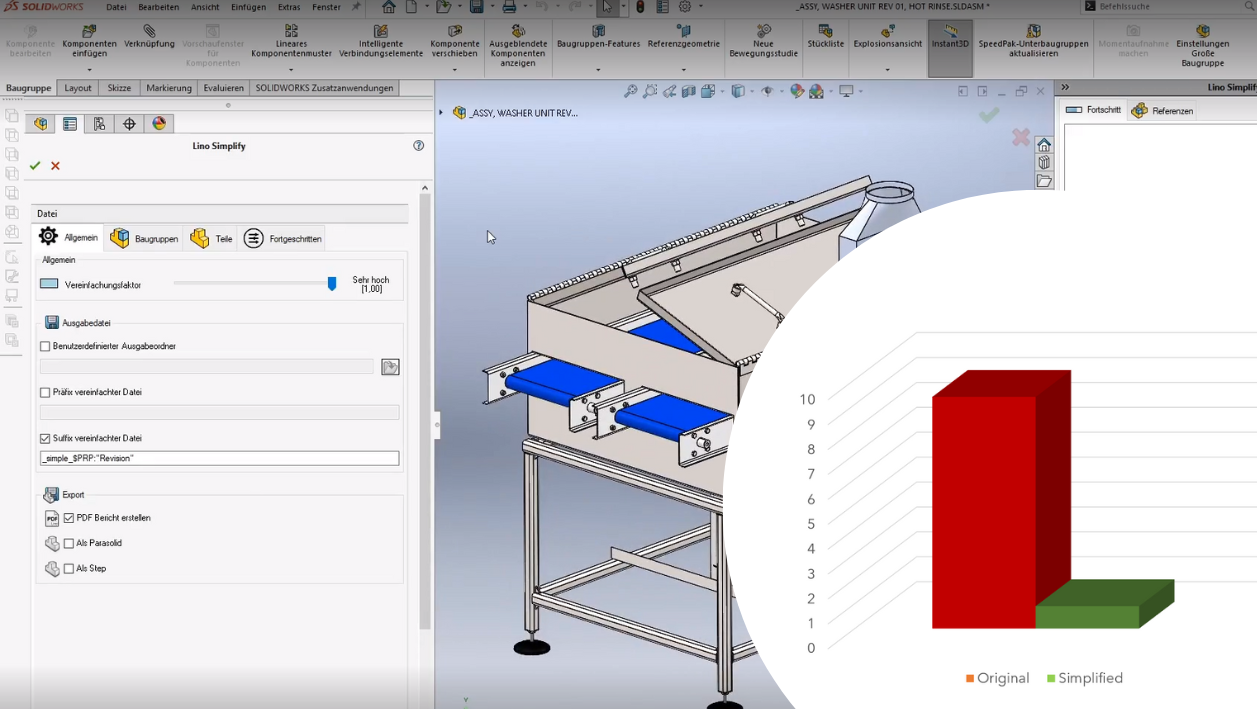Click the green checkmark to confirm Lino Simplify
Viewport: 1257px width, 709px height.
point(35,166)
